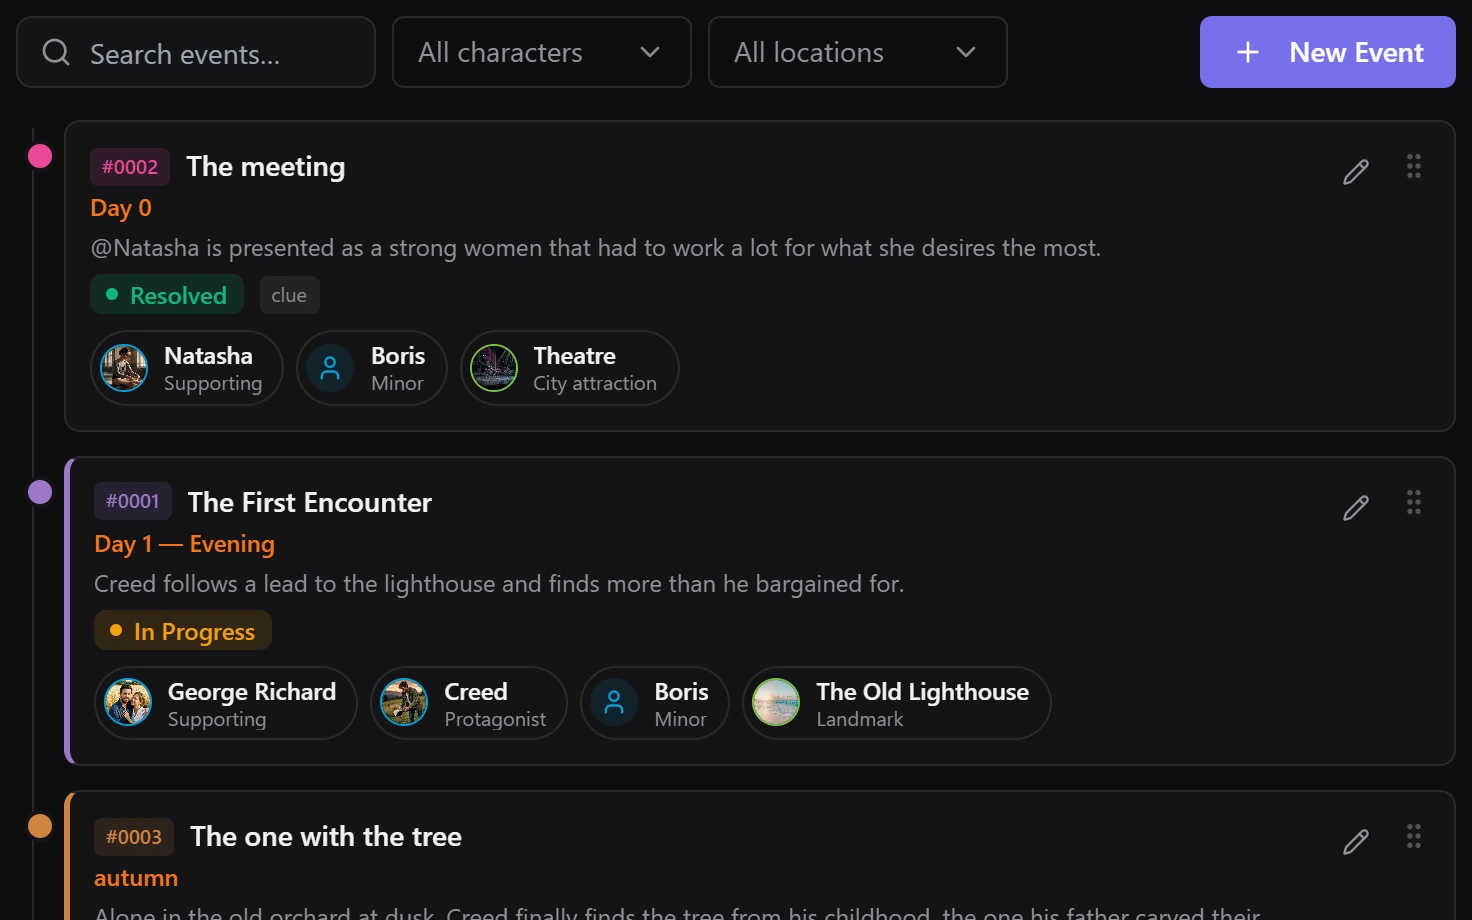Click the New Event button
The width and height of the screenshot is (1472, 920).
tap(1328, 52)
